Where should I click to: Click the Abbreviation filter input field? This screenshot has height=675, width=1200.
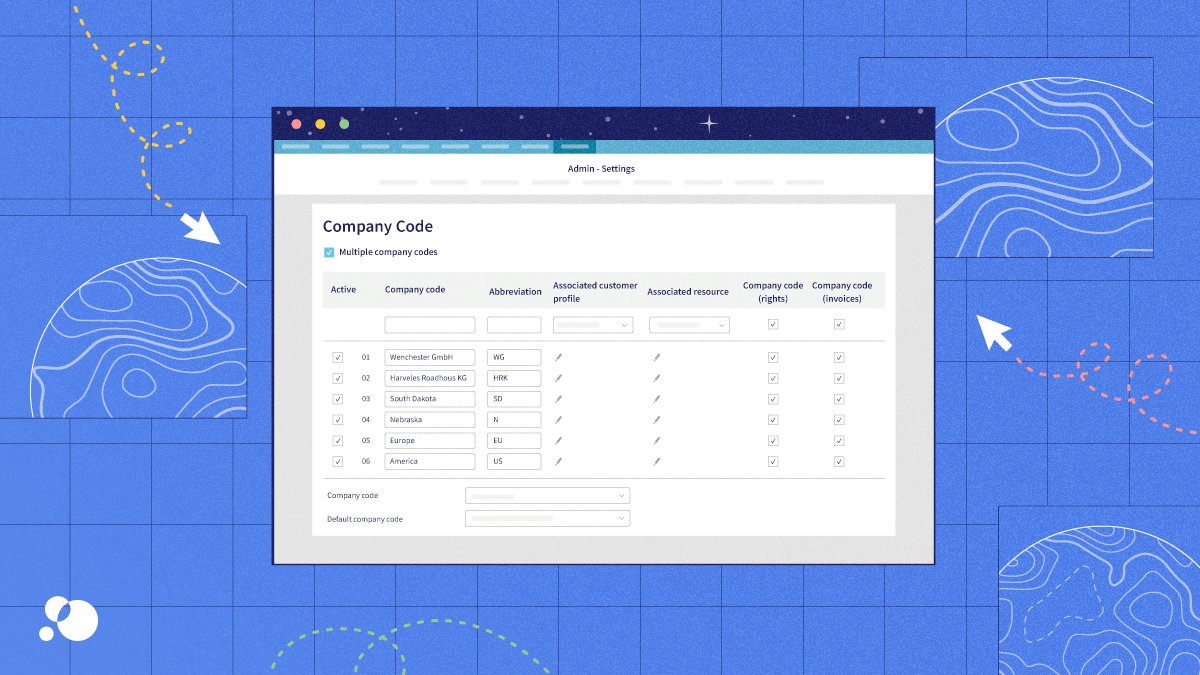point(513,324)
